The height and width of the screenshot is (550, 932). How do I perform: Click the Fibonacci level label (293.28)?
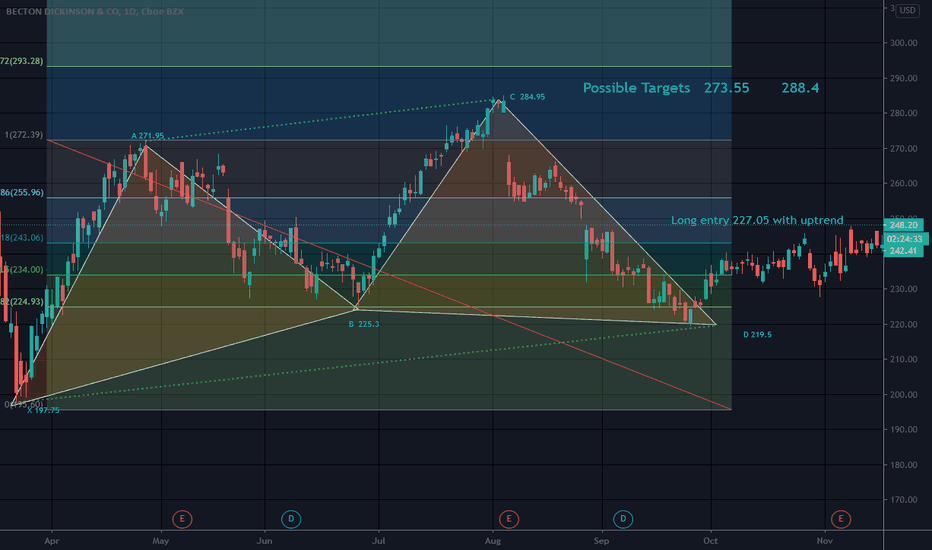pos(21,61)
